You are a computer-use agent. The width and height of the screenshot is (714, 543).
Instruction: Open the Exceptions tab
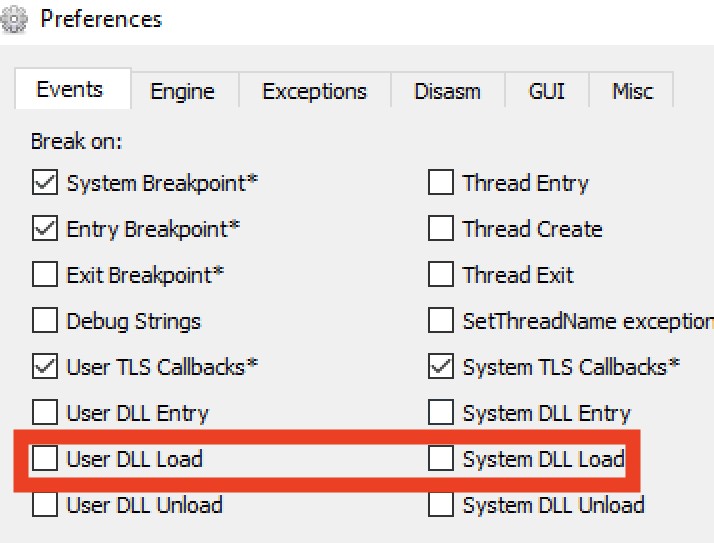[314, 91]
